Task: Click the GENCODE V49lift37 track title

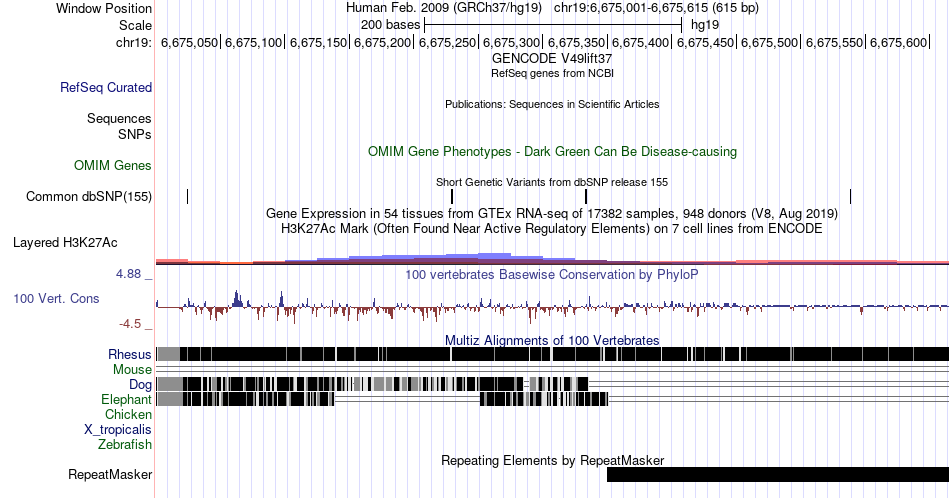Action: (552, 59)
